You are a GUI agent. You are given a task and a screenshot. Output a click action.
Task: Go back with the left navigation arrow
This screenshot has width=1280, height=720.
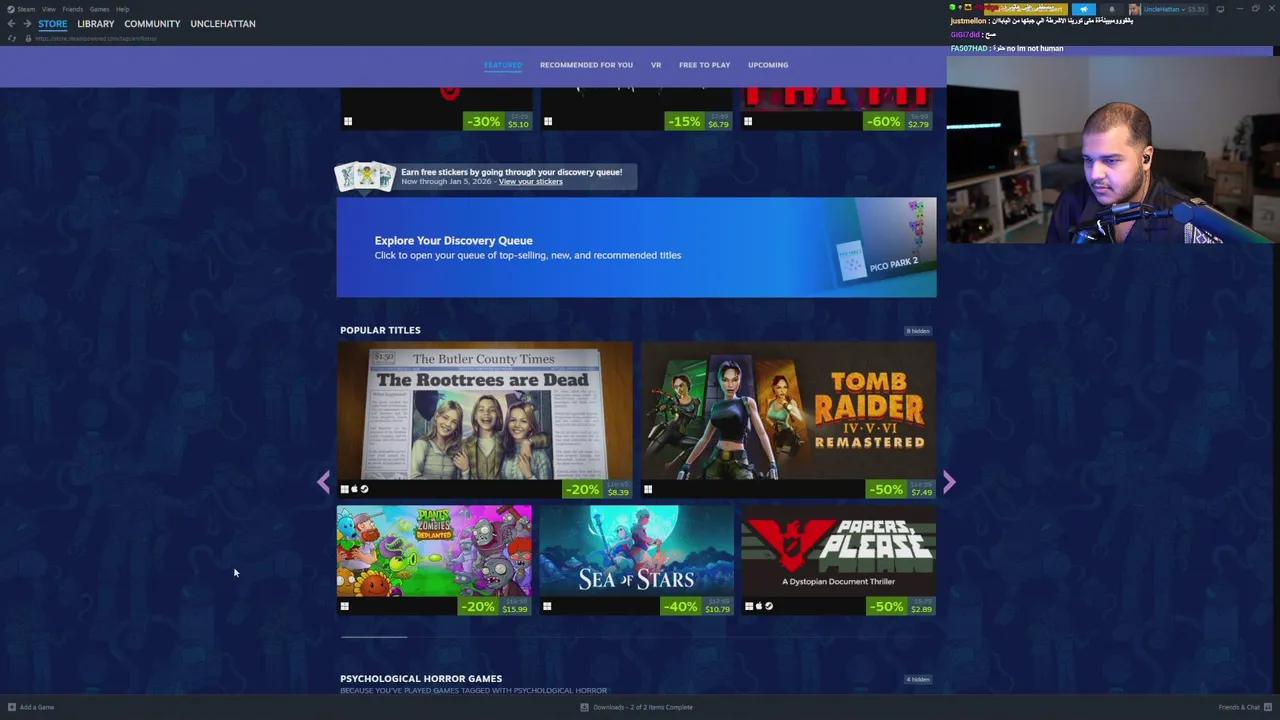pos(11,24)
